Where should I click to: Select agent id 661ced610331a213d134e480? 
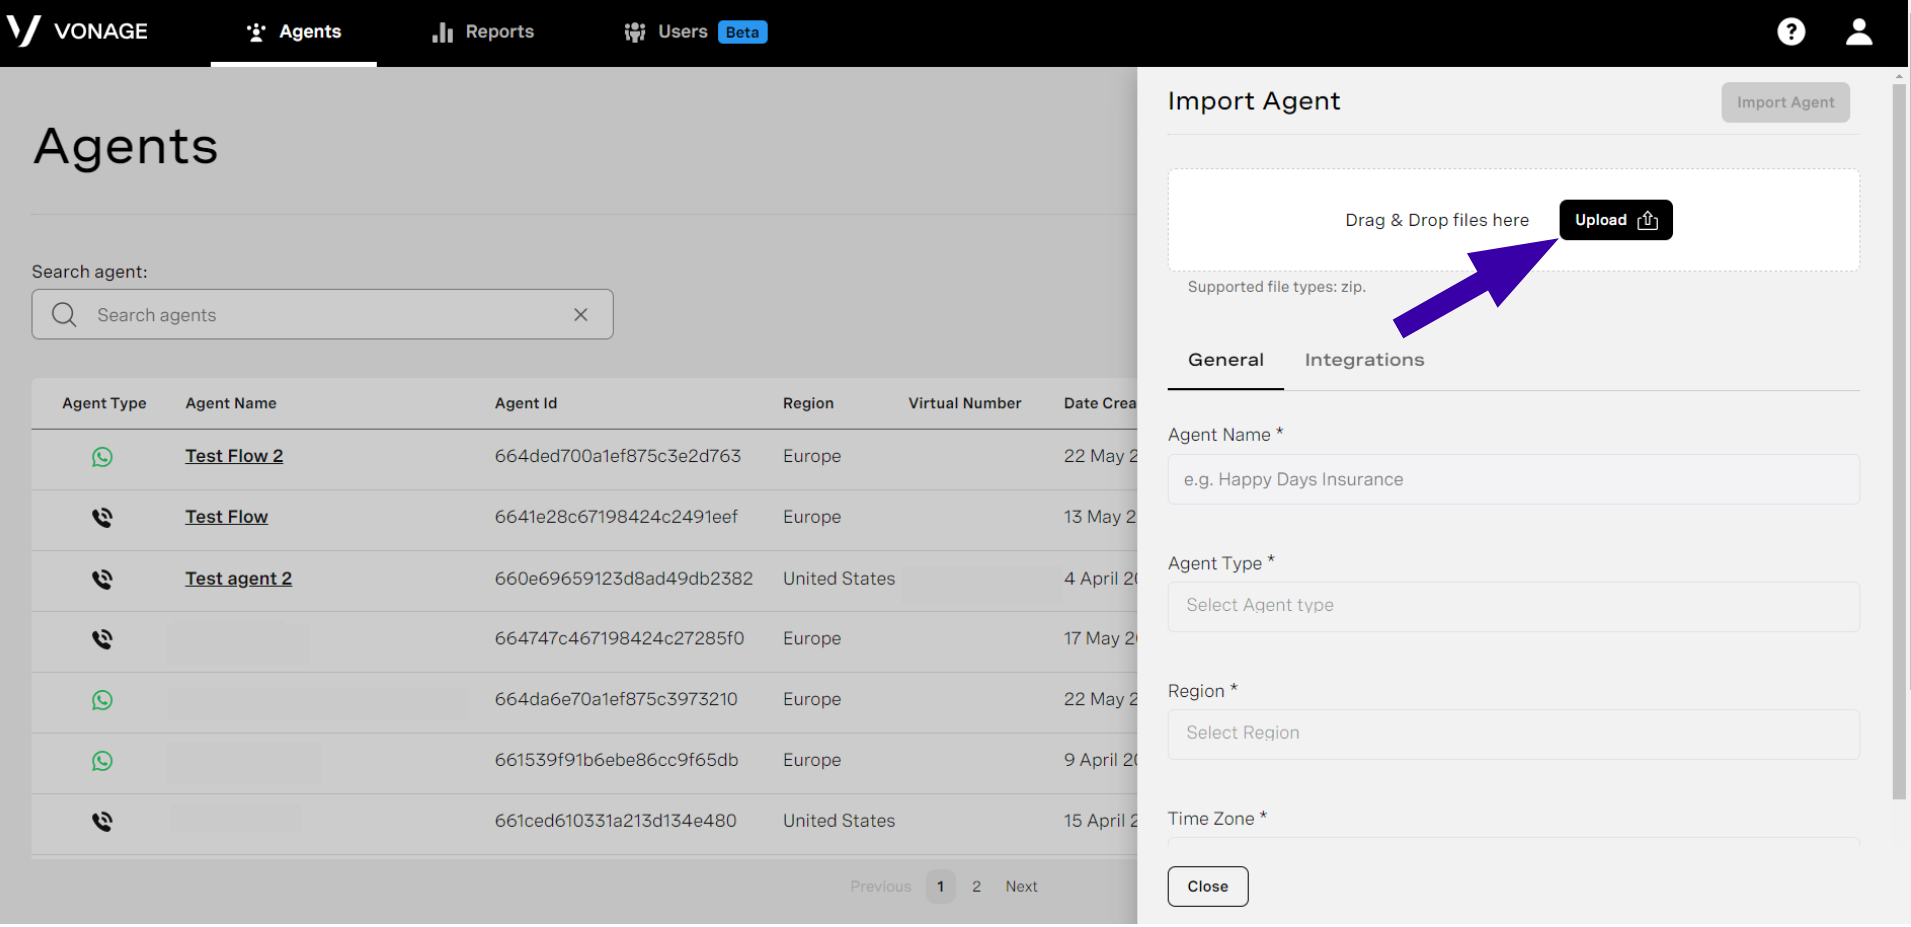coord(615,821)
